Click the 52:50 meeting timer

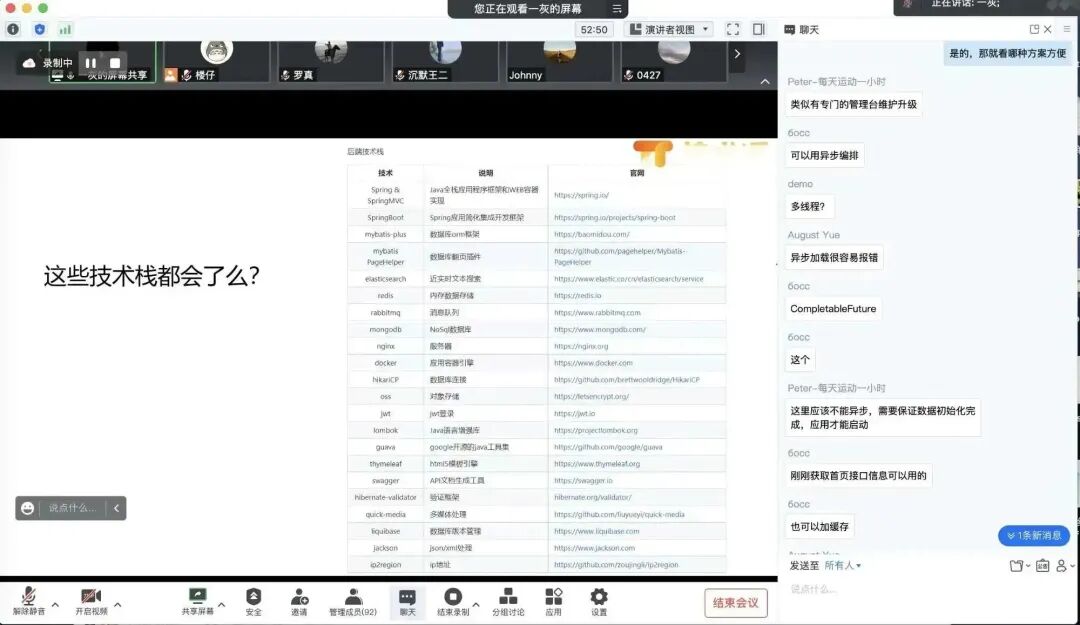click(x=594, y=30)
